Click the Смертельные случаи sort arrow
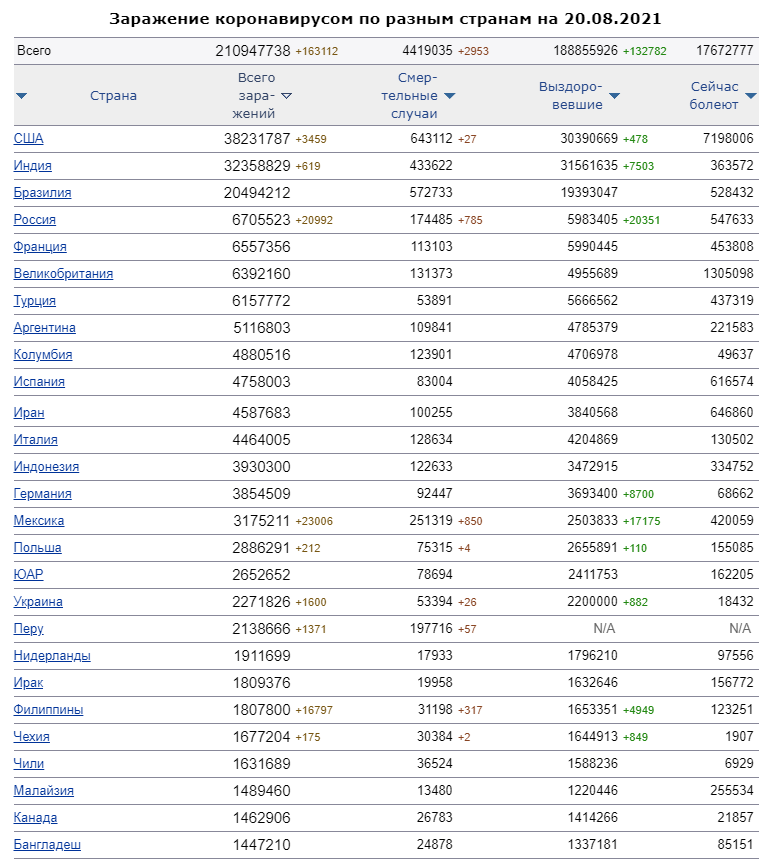 (x=450, y=96)
